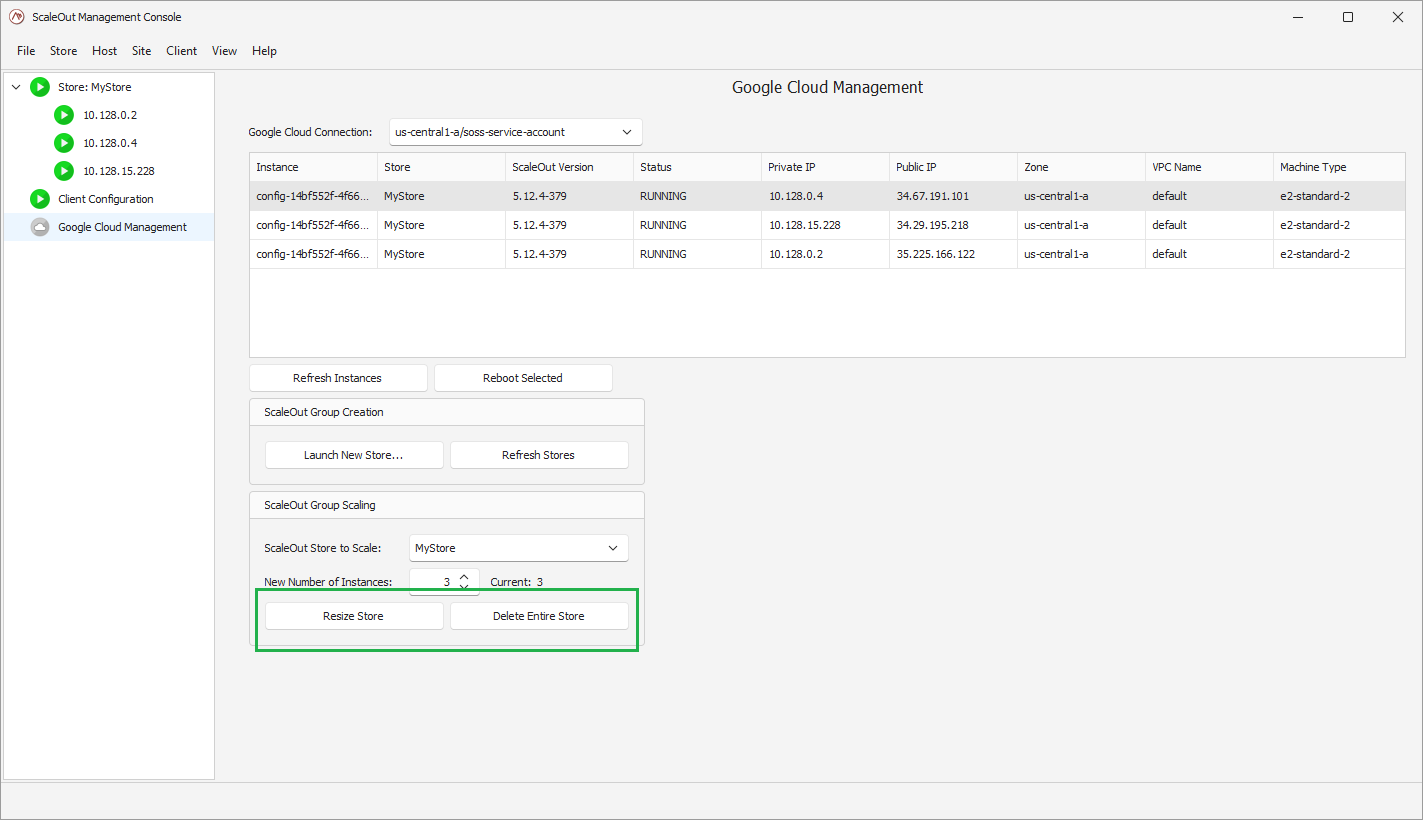Open the View menu
Viewport: 1423px width, 820px height.
point(224,51)
